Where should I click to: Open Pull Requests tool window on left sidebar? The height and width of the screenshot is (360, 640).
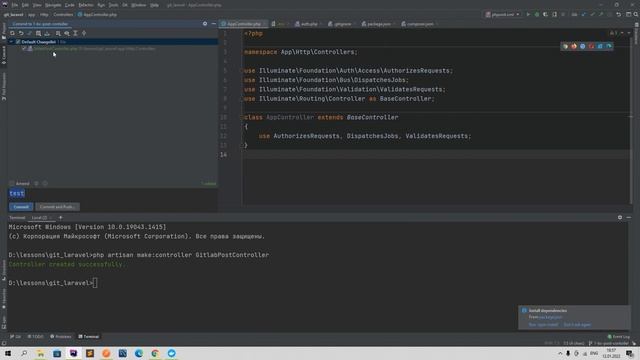tap(4, 87)
